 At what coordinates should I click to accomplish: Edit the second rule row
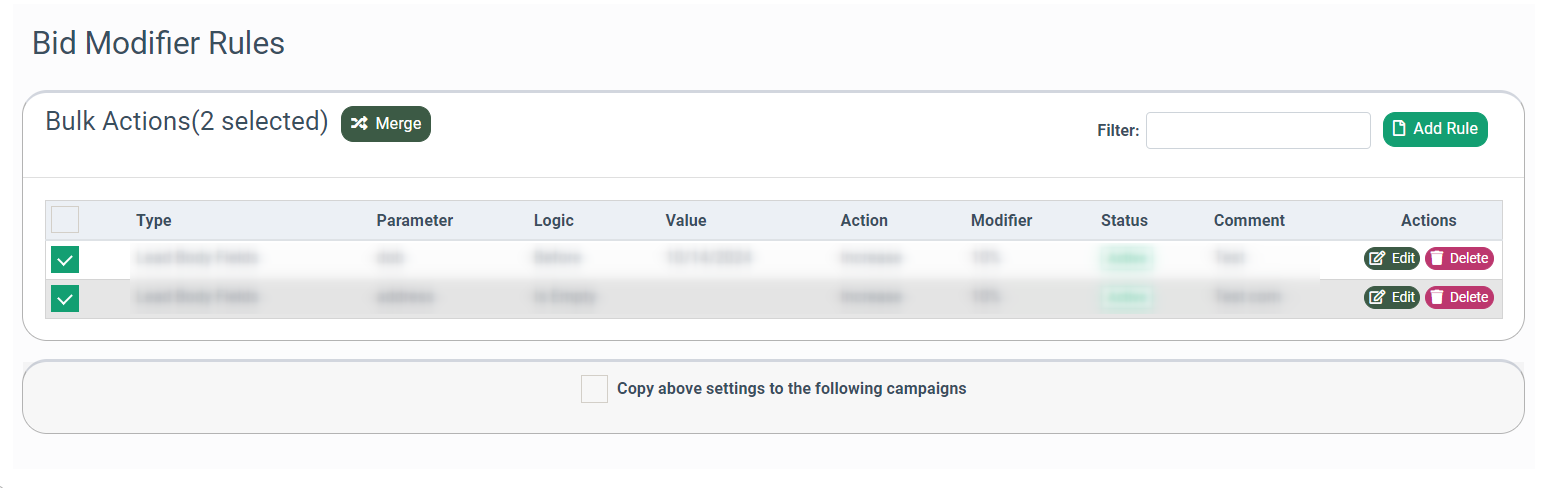[x=1391, y=297]
